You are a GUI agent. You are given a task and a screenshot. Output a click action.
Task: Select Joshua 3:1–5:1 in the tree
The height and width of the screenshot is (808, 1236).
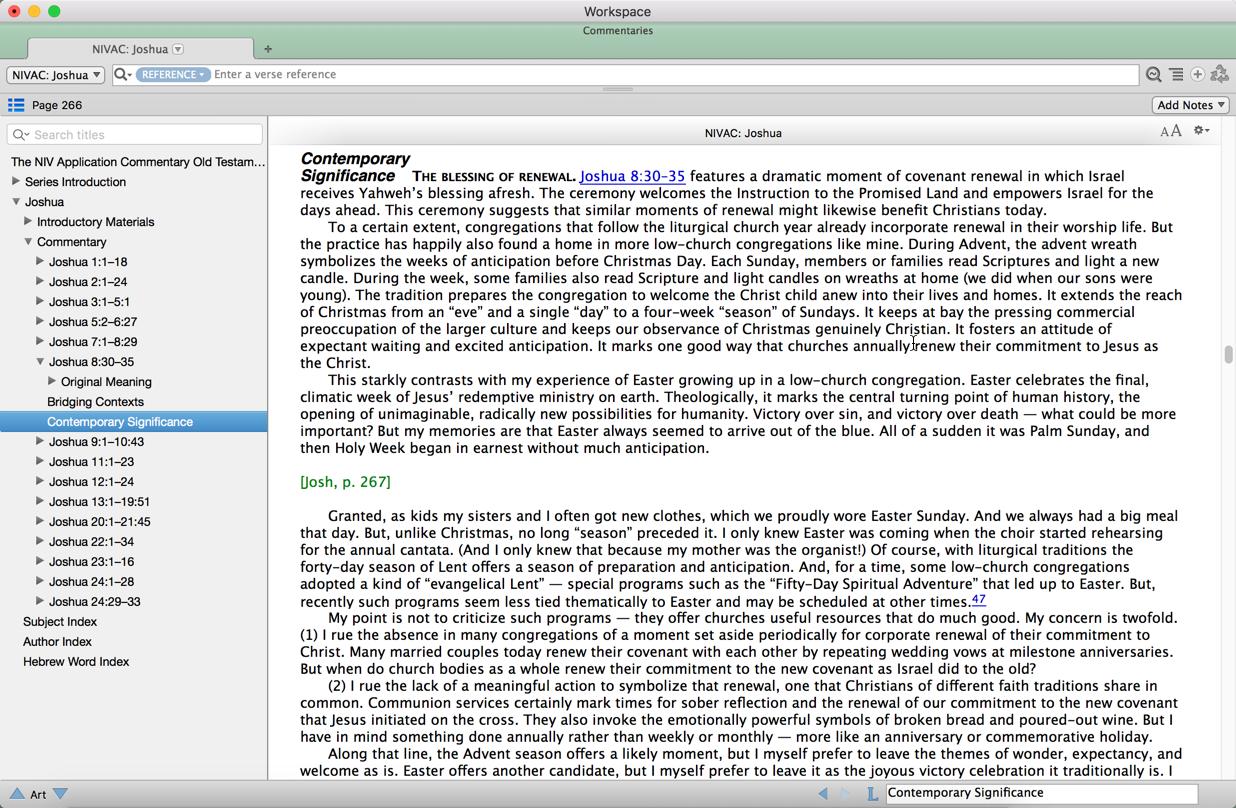click(89, 302)
